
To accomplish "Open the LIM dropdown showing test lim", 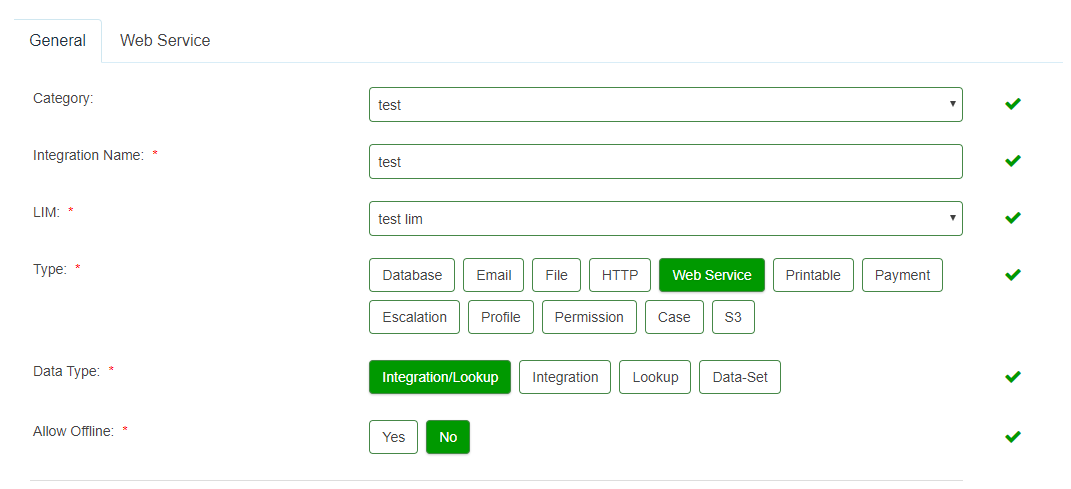I will (x=665, y=219).
